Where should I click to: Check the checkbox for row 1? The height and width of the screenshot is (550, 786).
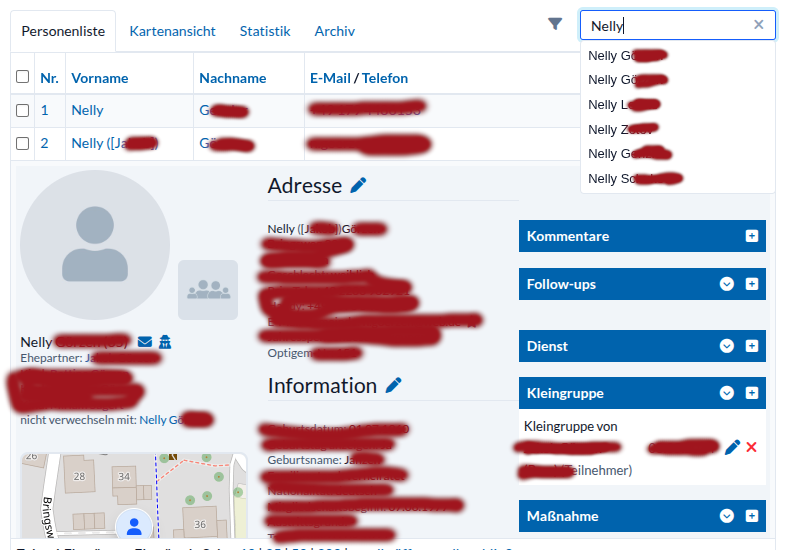(22, 110)
